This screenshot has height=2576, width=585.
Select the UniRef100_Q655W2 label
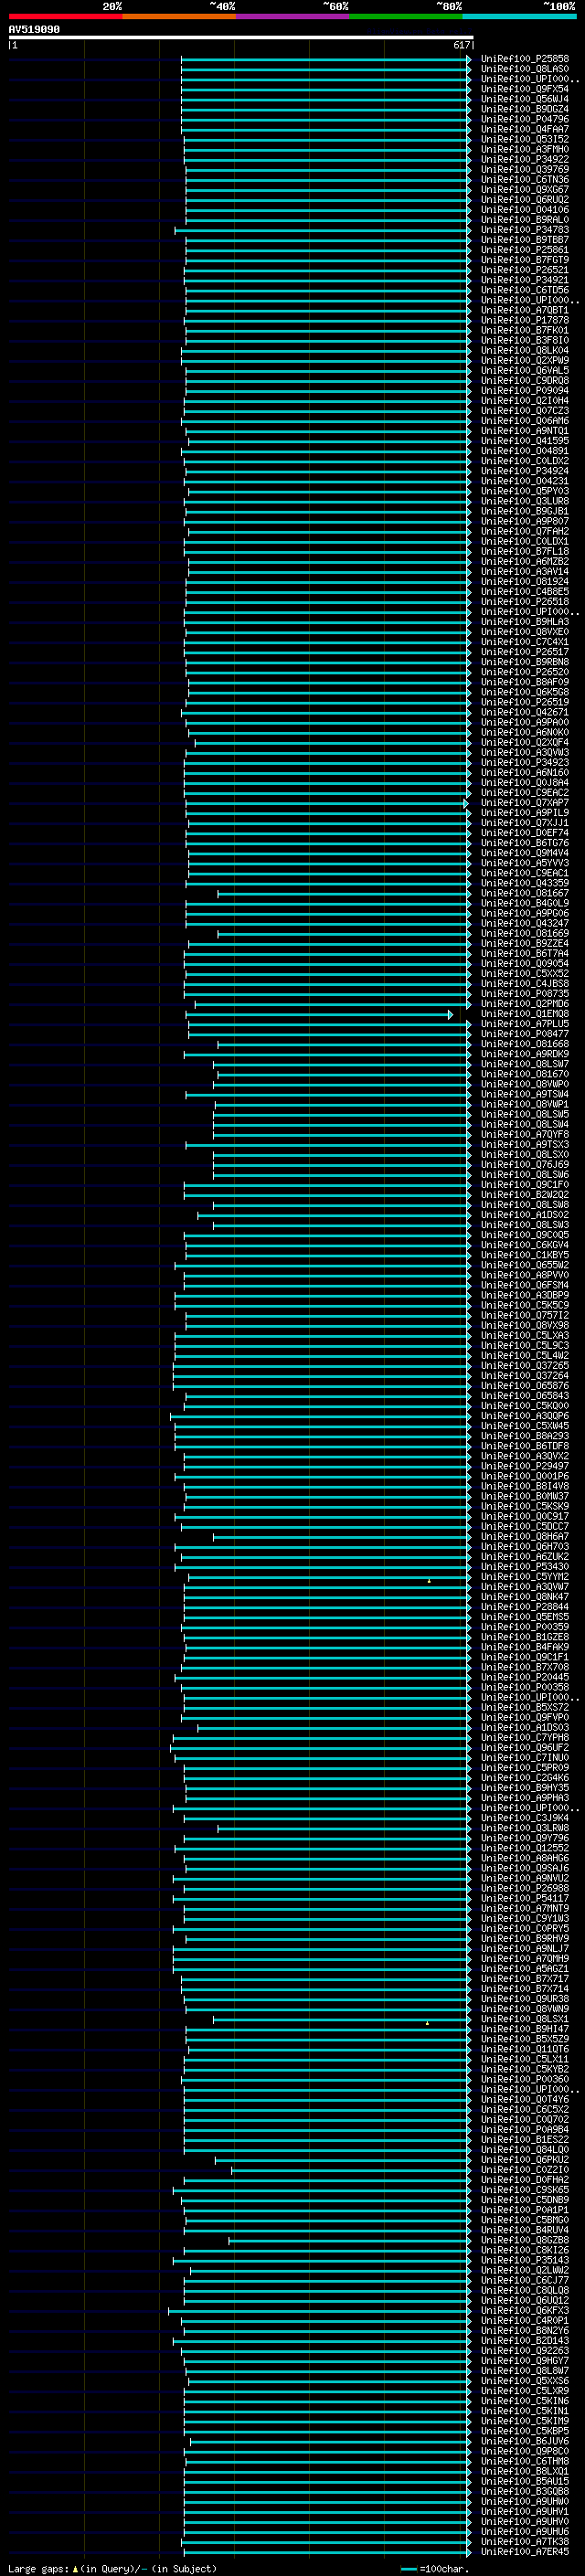tap(525, 1264)
